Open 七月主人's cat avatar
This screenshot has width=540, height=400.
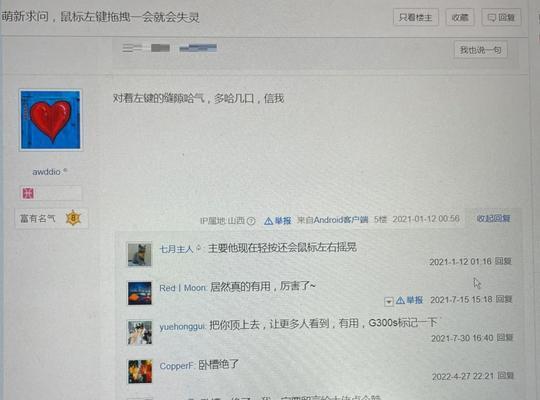(139, 255)
